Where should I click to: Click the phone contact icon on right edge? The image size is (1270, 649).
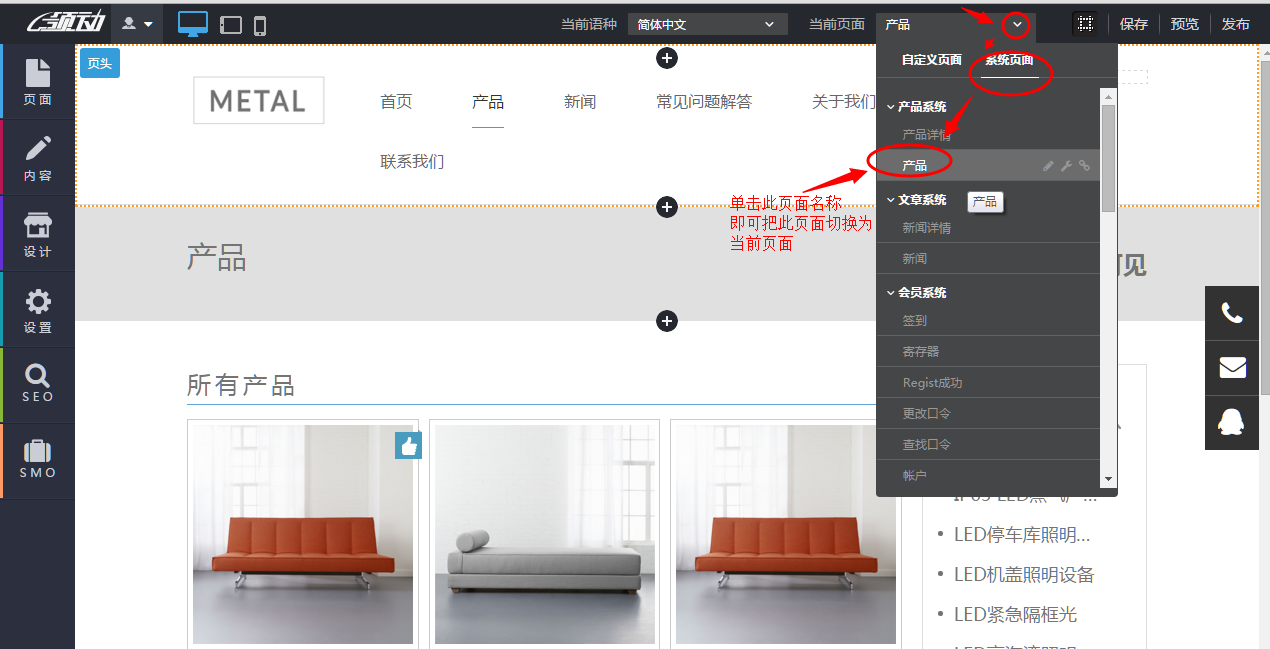[x=1231, y=313]
